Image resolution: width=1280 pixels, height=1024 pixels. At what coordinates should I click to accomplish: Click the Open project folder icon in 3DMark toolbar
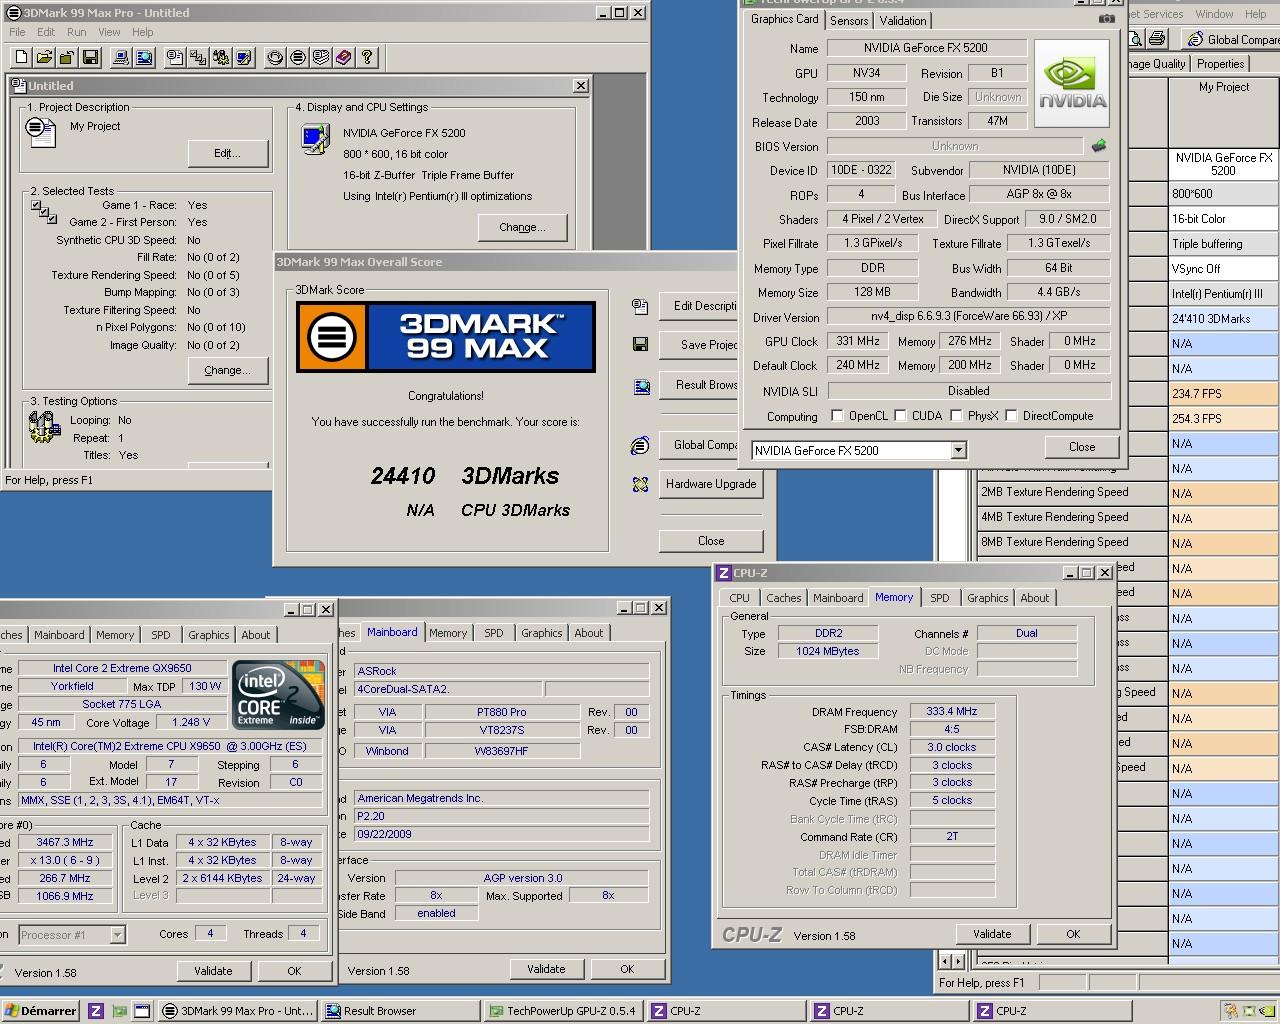pos(44,58)
